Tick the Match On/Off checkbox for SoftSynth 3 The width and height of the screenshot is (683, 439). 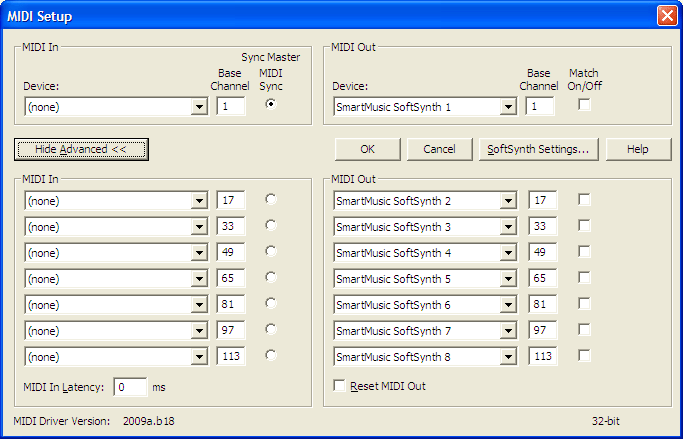click(x=584, y=226)
